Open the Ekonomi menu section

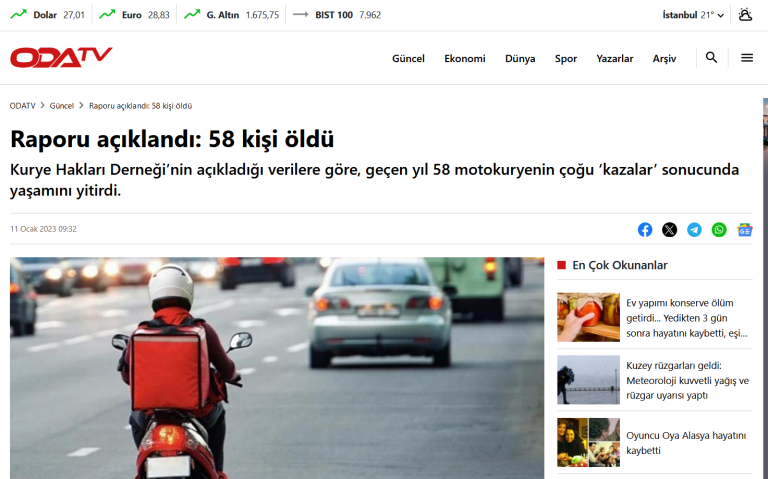point(464,58)
